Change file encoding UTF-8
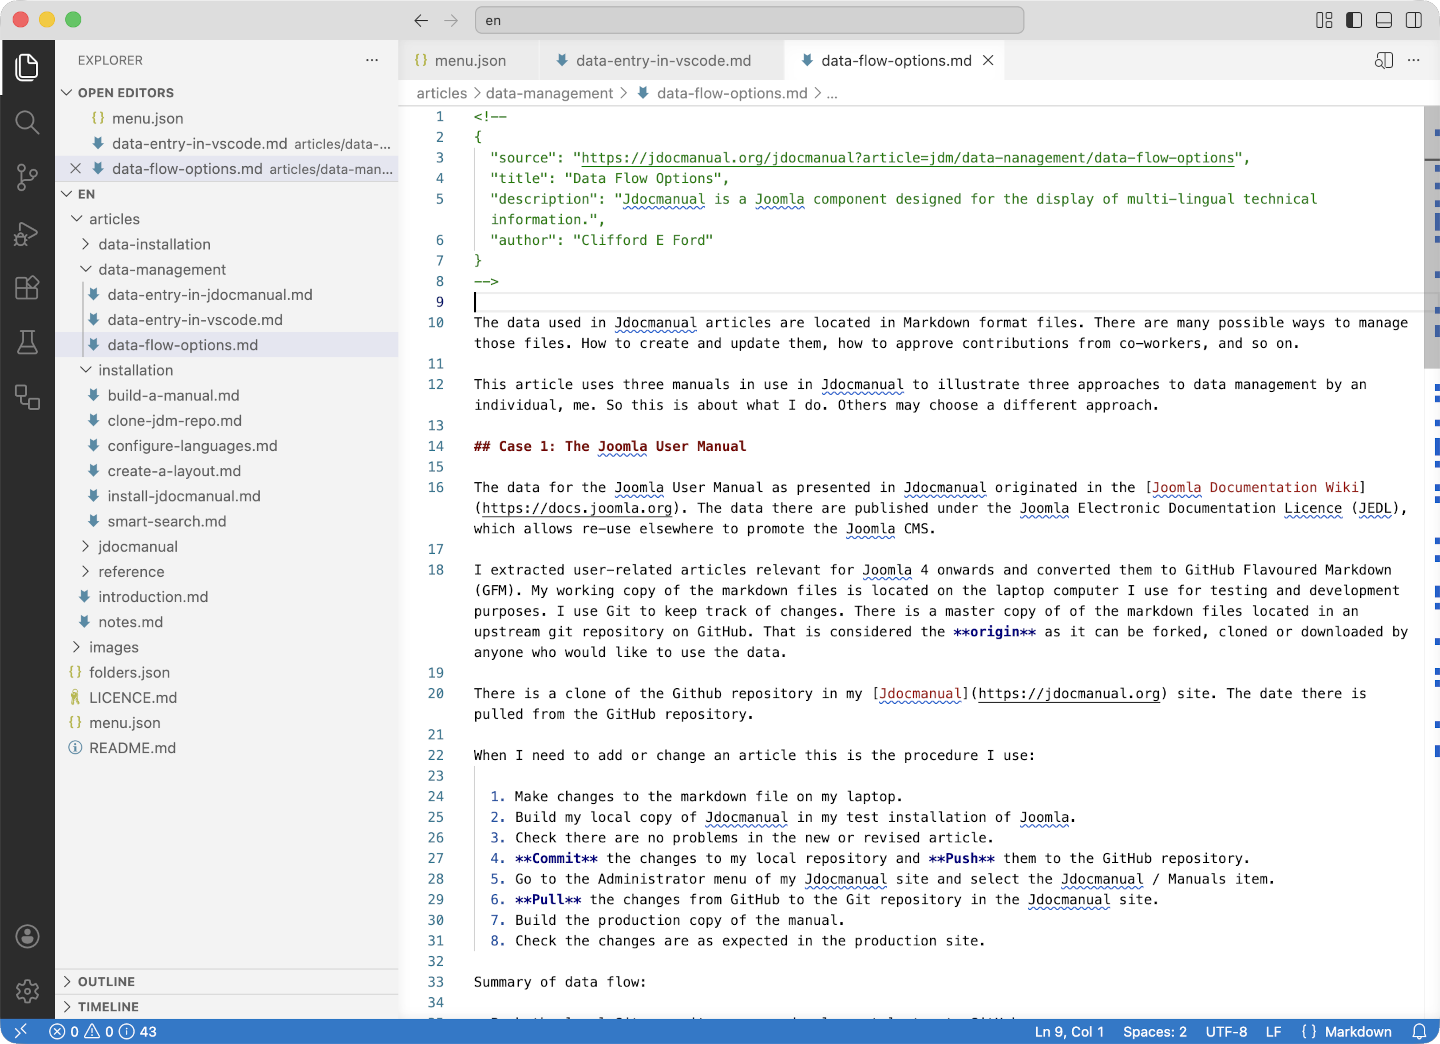 pos(1226,1031)
